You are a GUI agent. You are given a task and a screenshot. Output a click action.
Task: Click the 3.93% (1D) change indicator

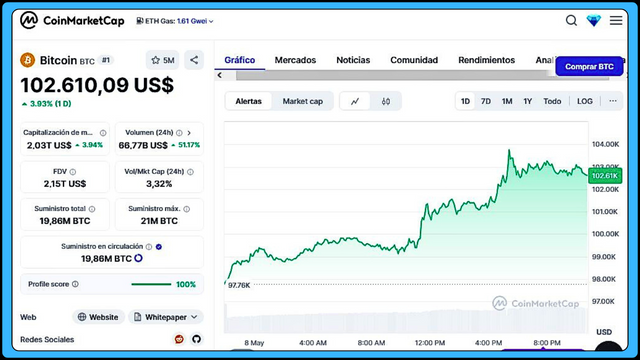(x=47, y=104)
